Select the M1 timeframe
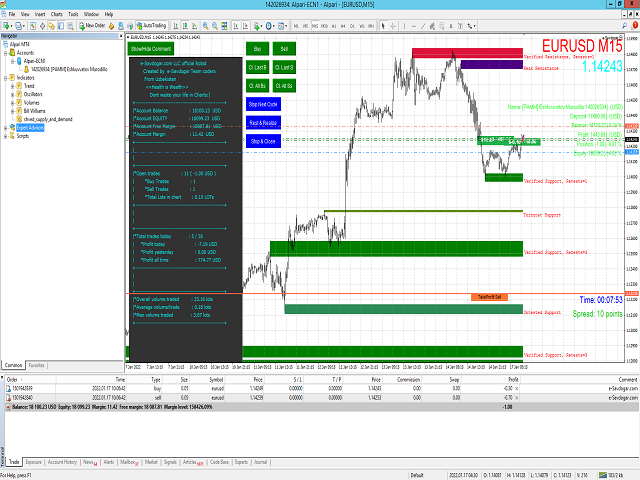Screen dimensions: 640x480 296,26
